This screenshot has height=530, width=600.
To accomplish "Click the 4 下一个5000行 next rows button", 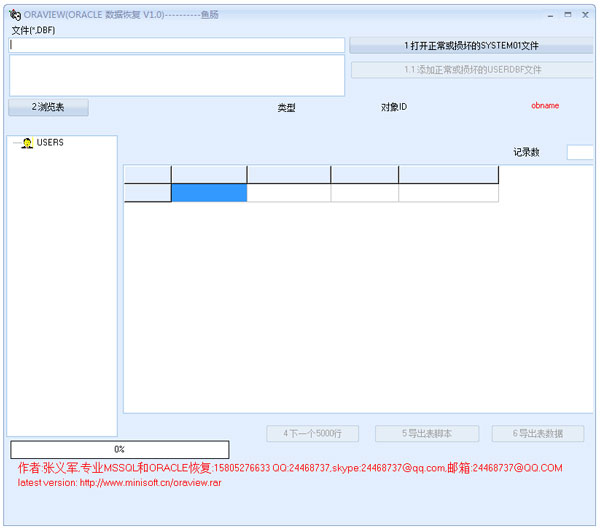I will 312,434.
